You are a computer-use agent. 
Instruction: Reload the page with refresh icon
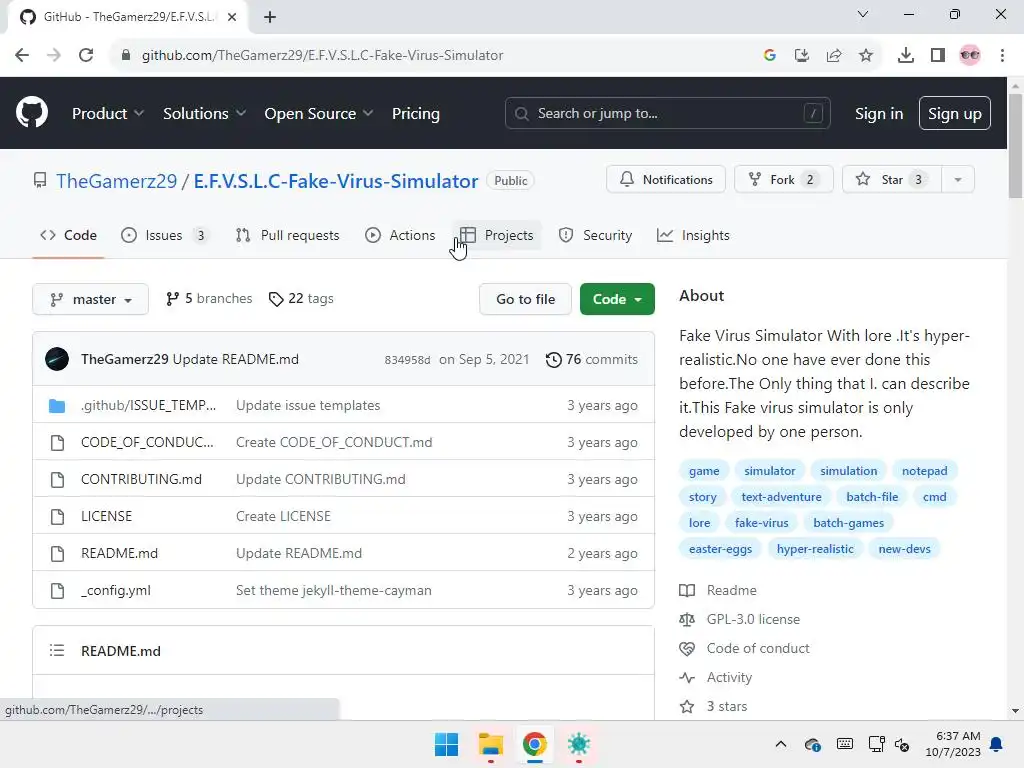86,55
